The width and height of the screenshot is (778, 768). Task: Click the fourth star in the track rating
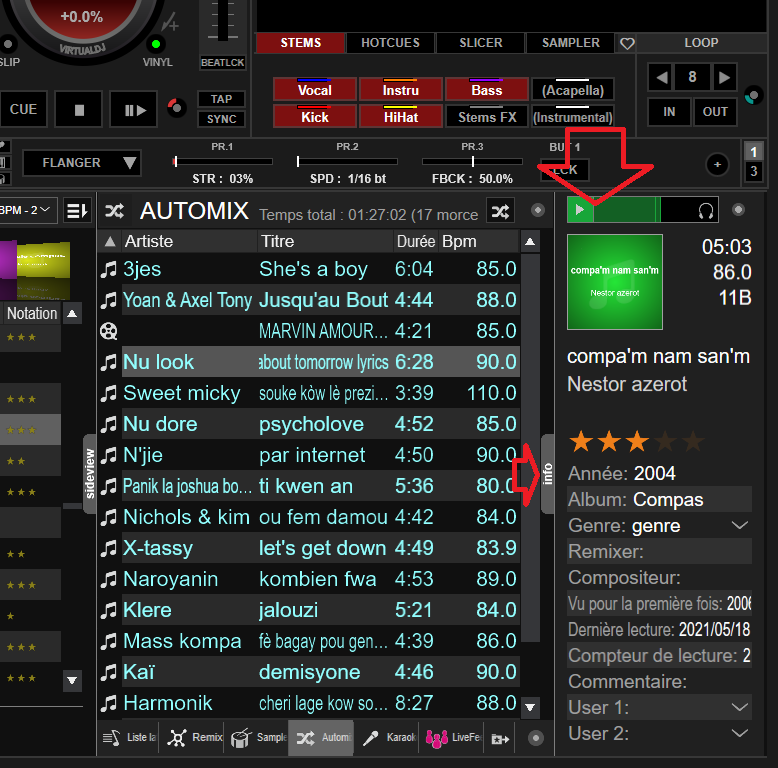pos(665,441)
